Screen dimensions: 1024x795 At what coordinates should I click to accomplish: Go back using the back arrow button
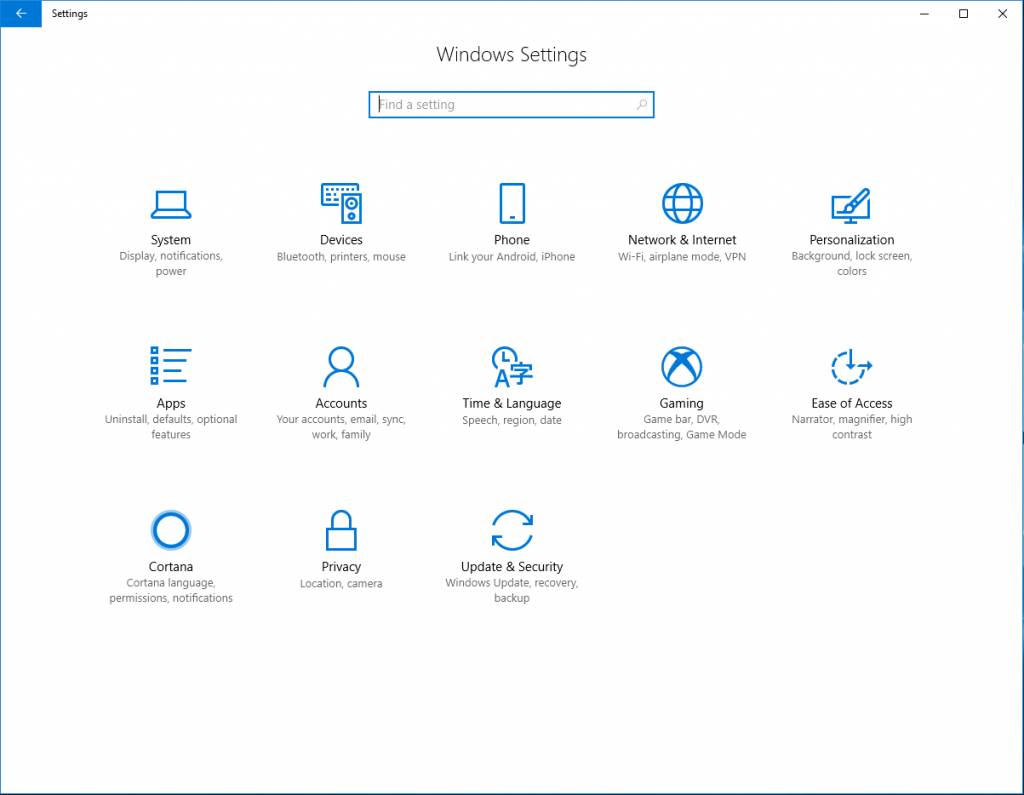click(21, 14)
